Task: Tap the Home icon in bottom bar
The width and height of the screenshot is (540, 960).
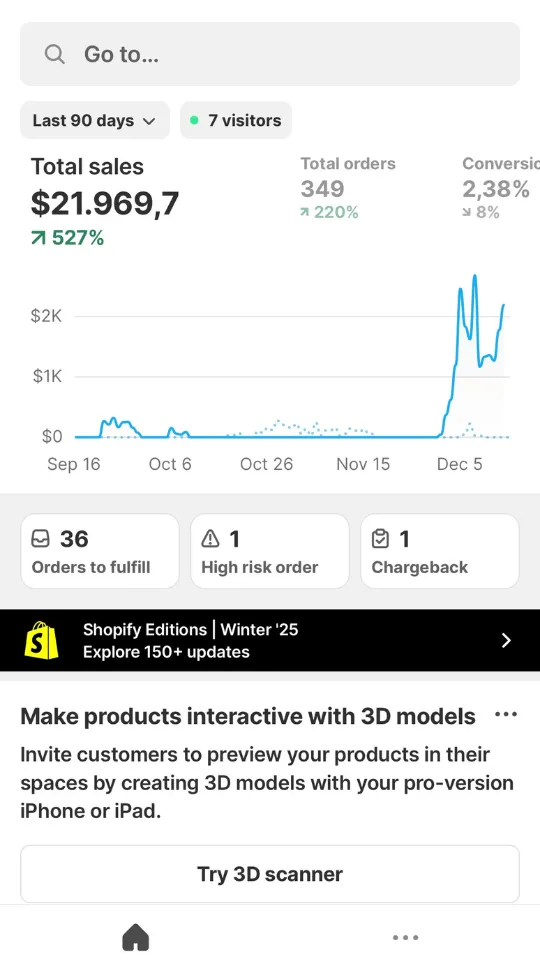Action: click(135, 937)
